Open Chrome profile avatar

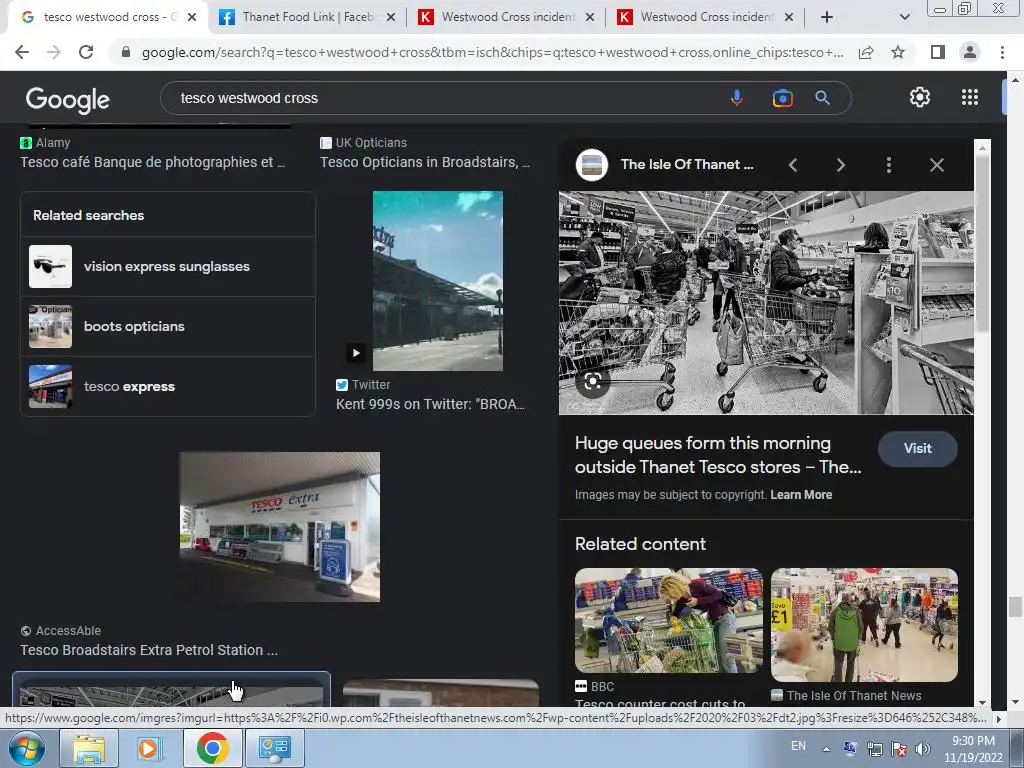[970, 52]
